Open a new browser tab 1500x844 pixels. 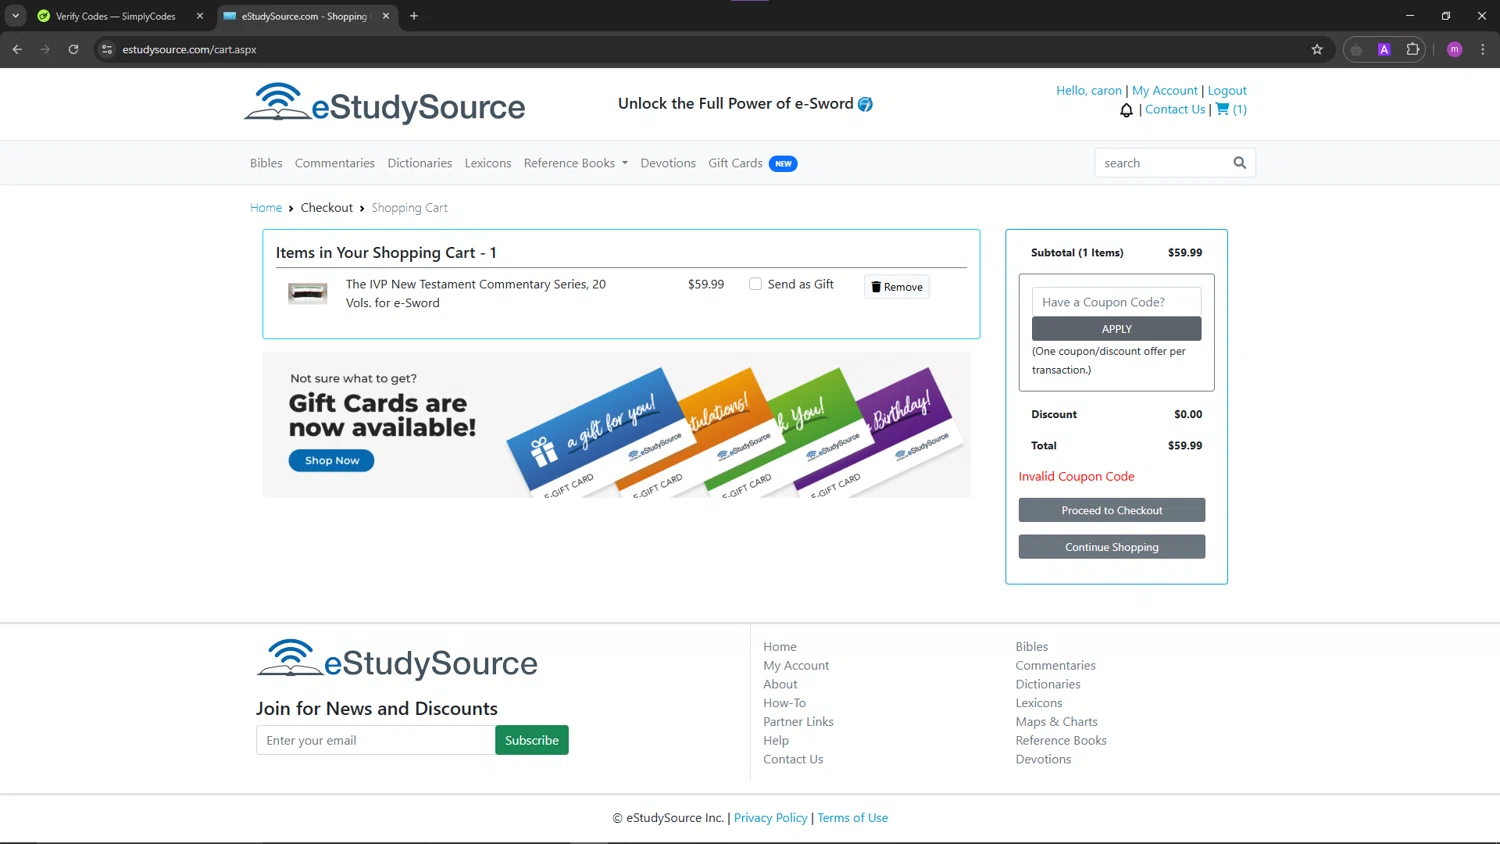pyautogui.click(x=414, y=16)
